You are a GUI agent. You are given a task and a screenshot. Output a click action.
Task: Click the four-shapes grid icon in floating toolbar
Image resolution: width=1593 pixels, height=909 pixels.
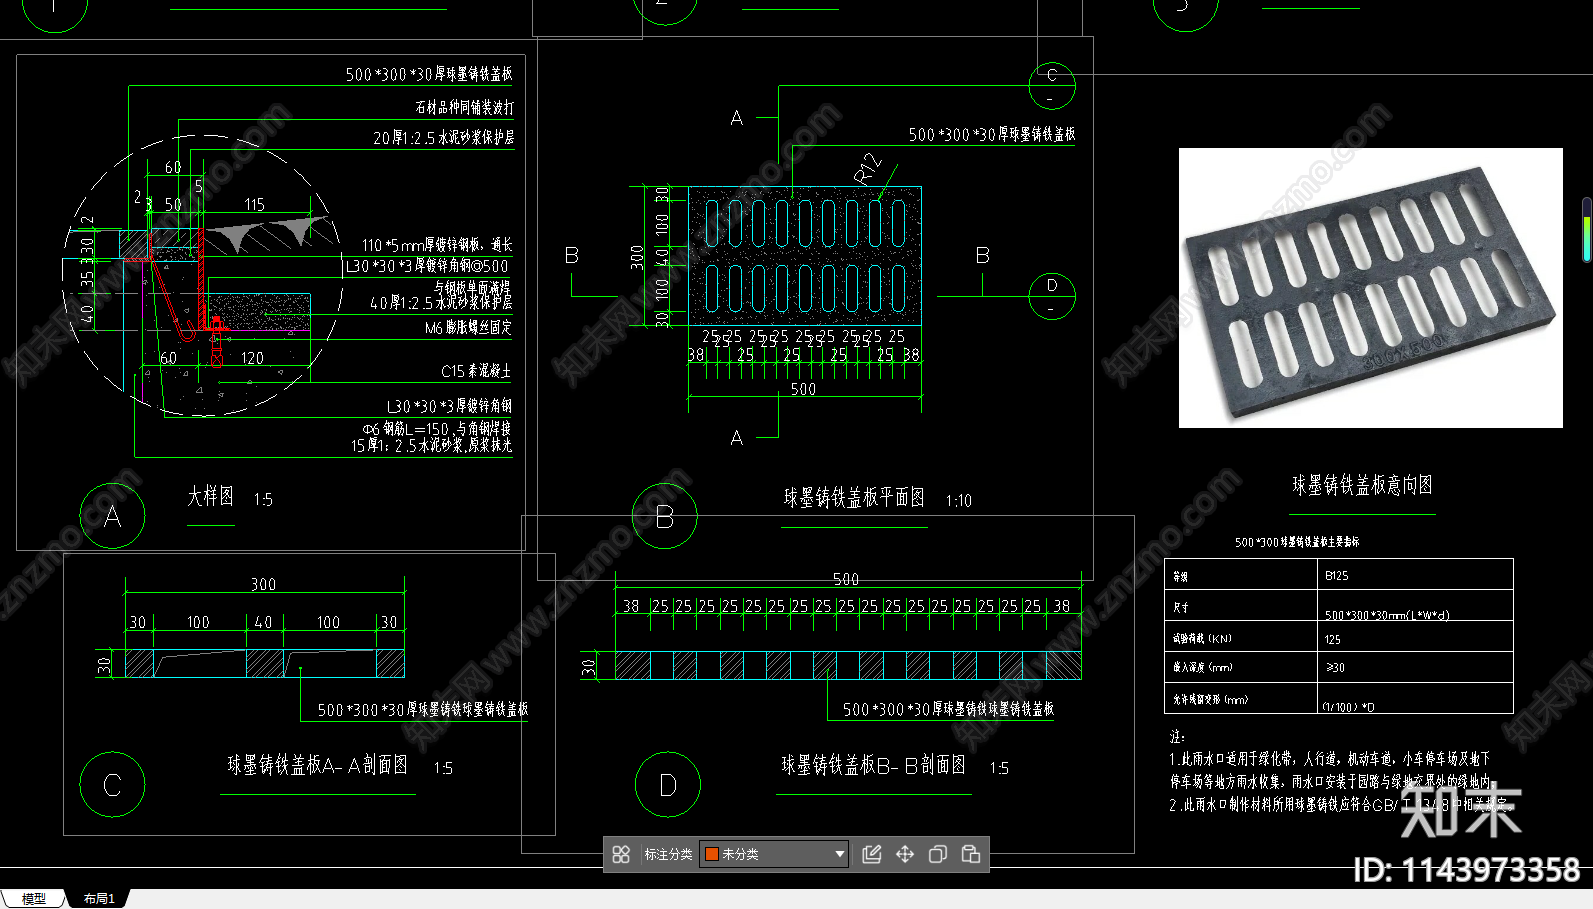621,854
